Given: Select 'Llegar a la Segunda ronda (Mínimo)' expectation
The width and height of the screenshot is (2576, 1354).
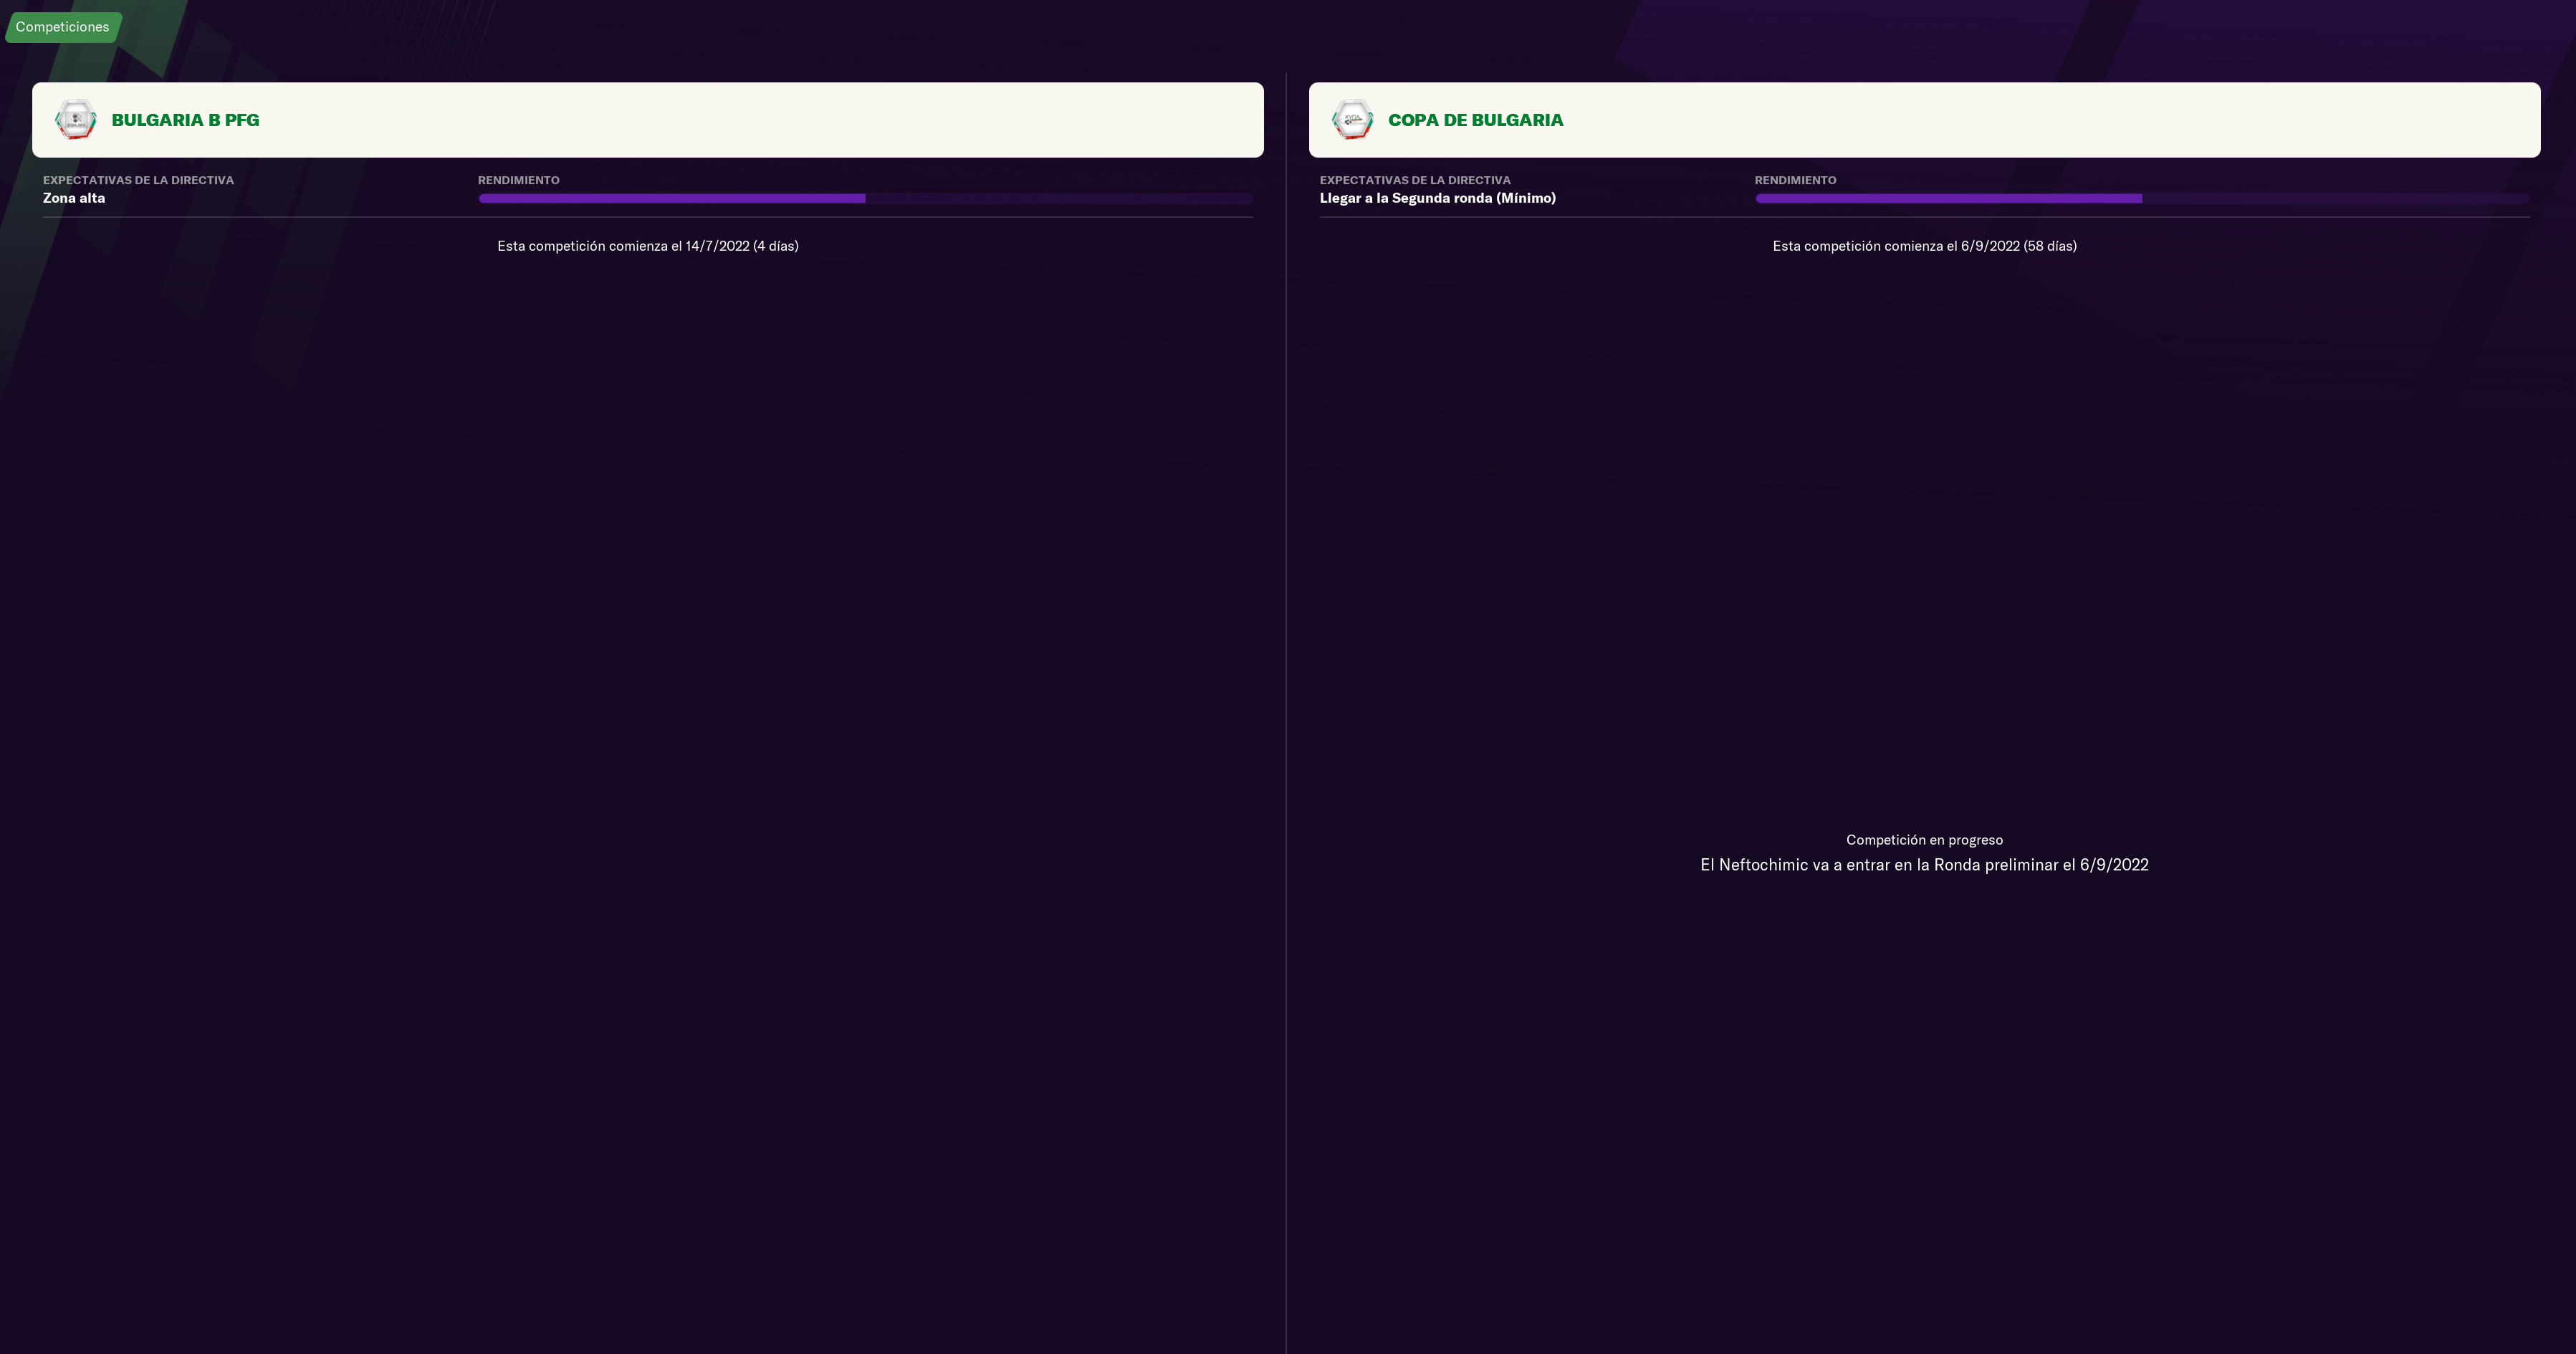Looking at the screenshot, I should point(1437,198).
